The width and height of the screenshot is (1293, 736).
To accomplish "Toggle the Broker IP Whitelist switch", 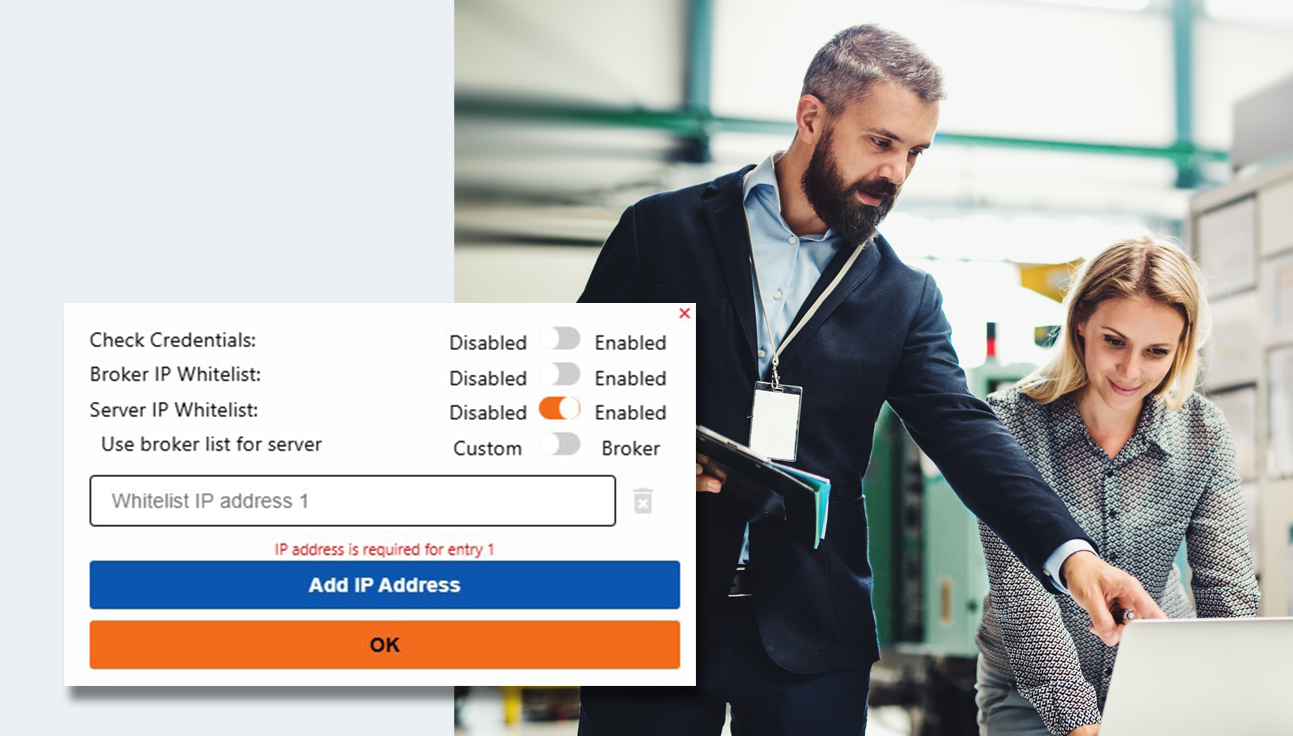I will 560,375.
